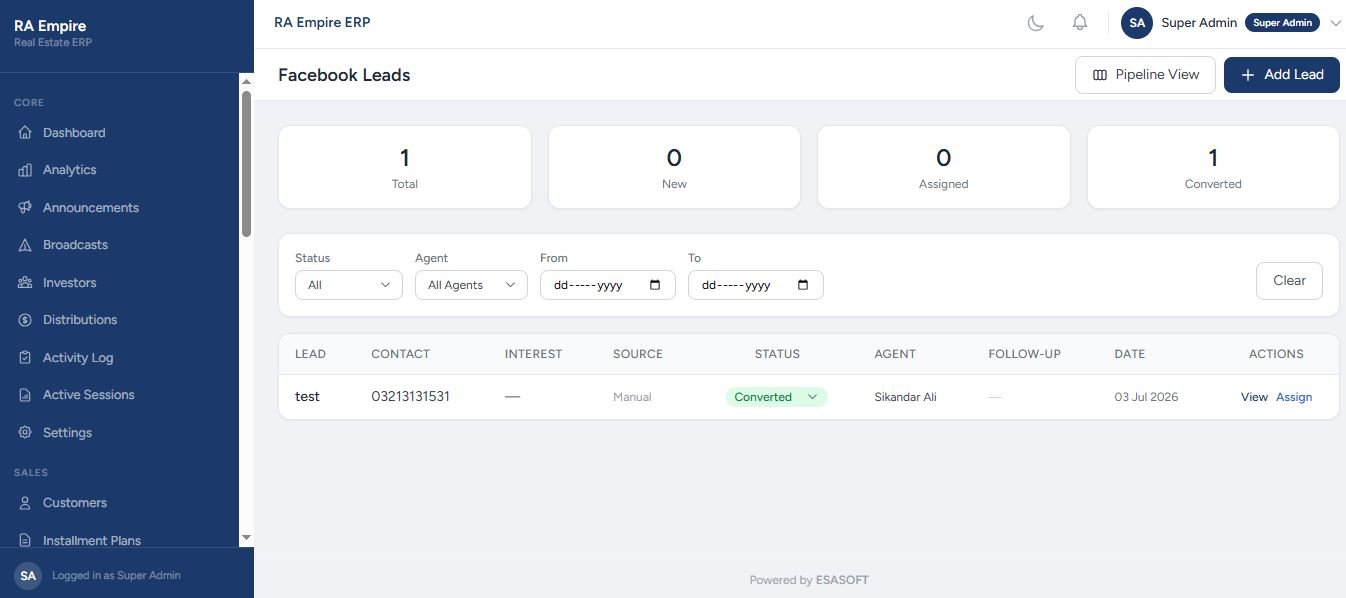This screenshot has height=598, width=1346.
Task: Click the Logged in as Super Admin text
Action: 116,575
